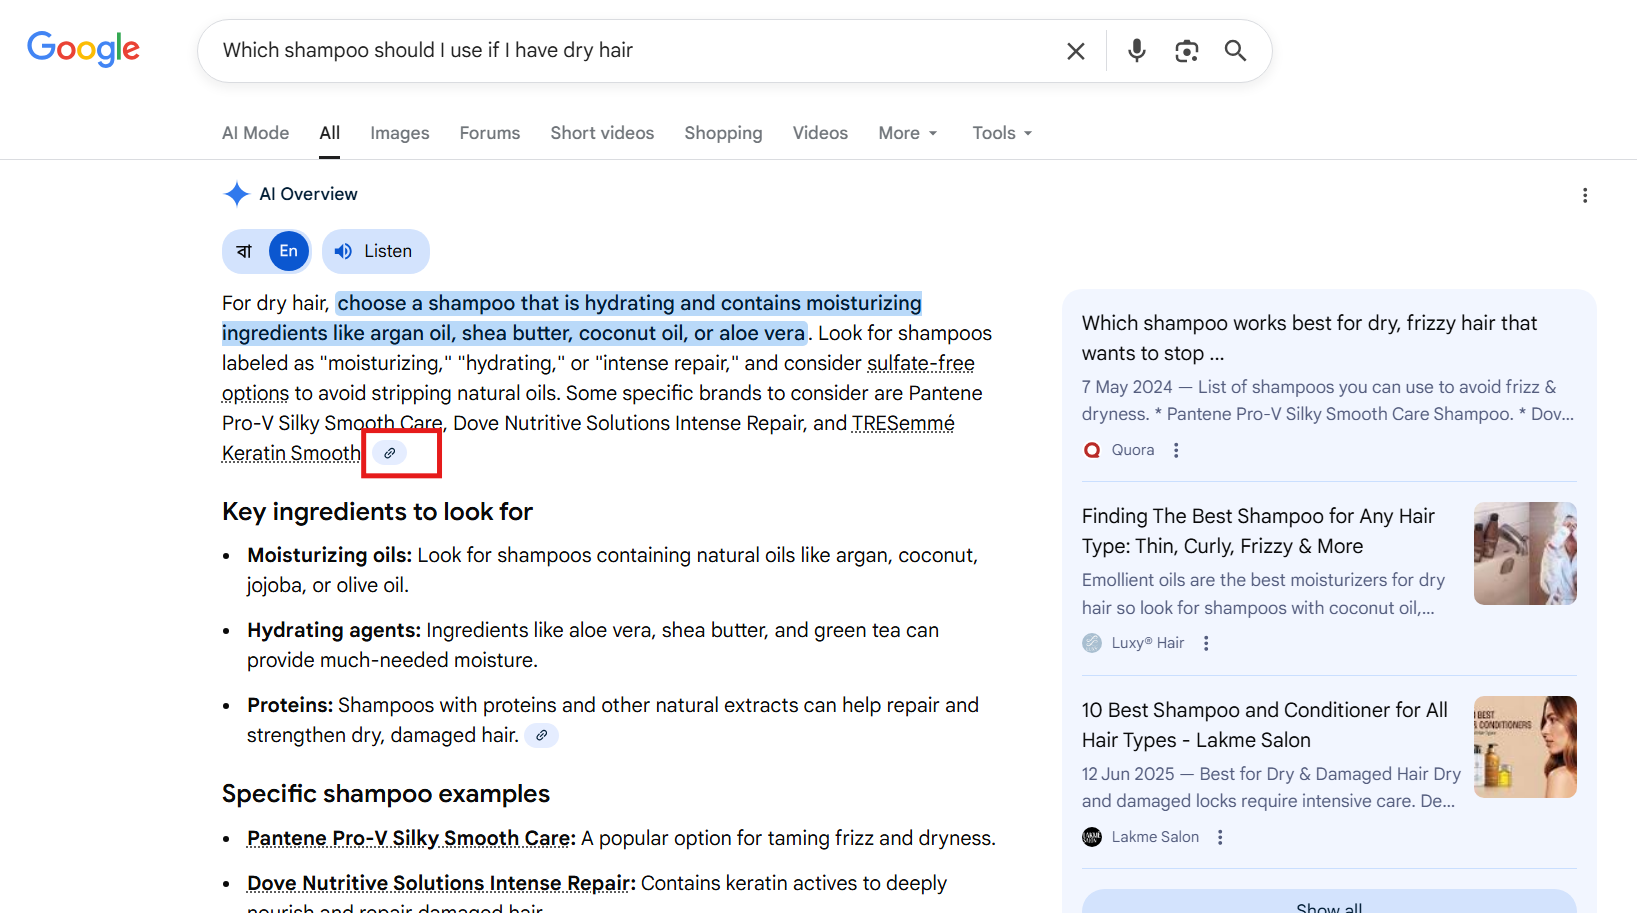This screenshot has height=913, width=1637.
Task: Open the Videos tab
Action: tap(820, 133)
